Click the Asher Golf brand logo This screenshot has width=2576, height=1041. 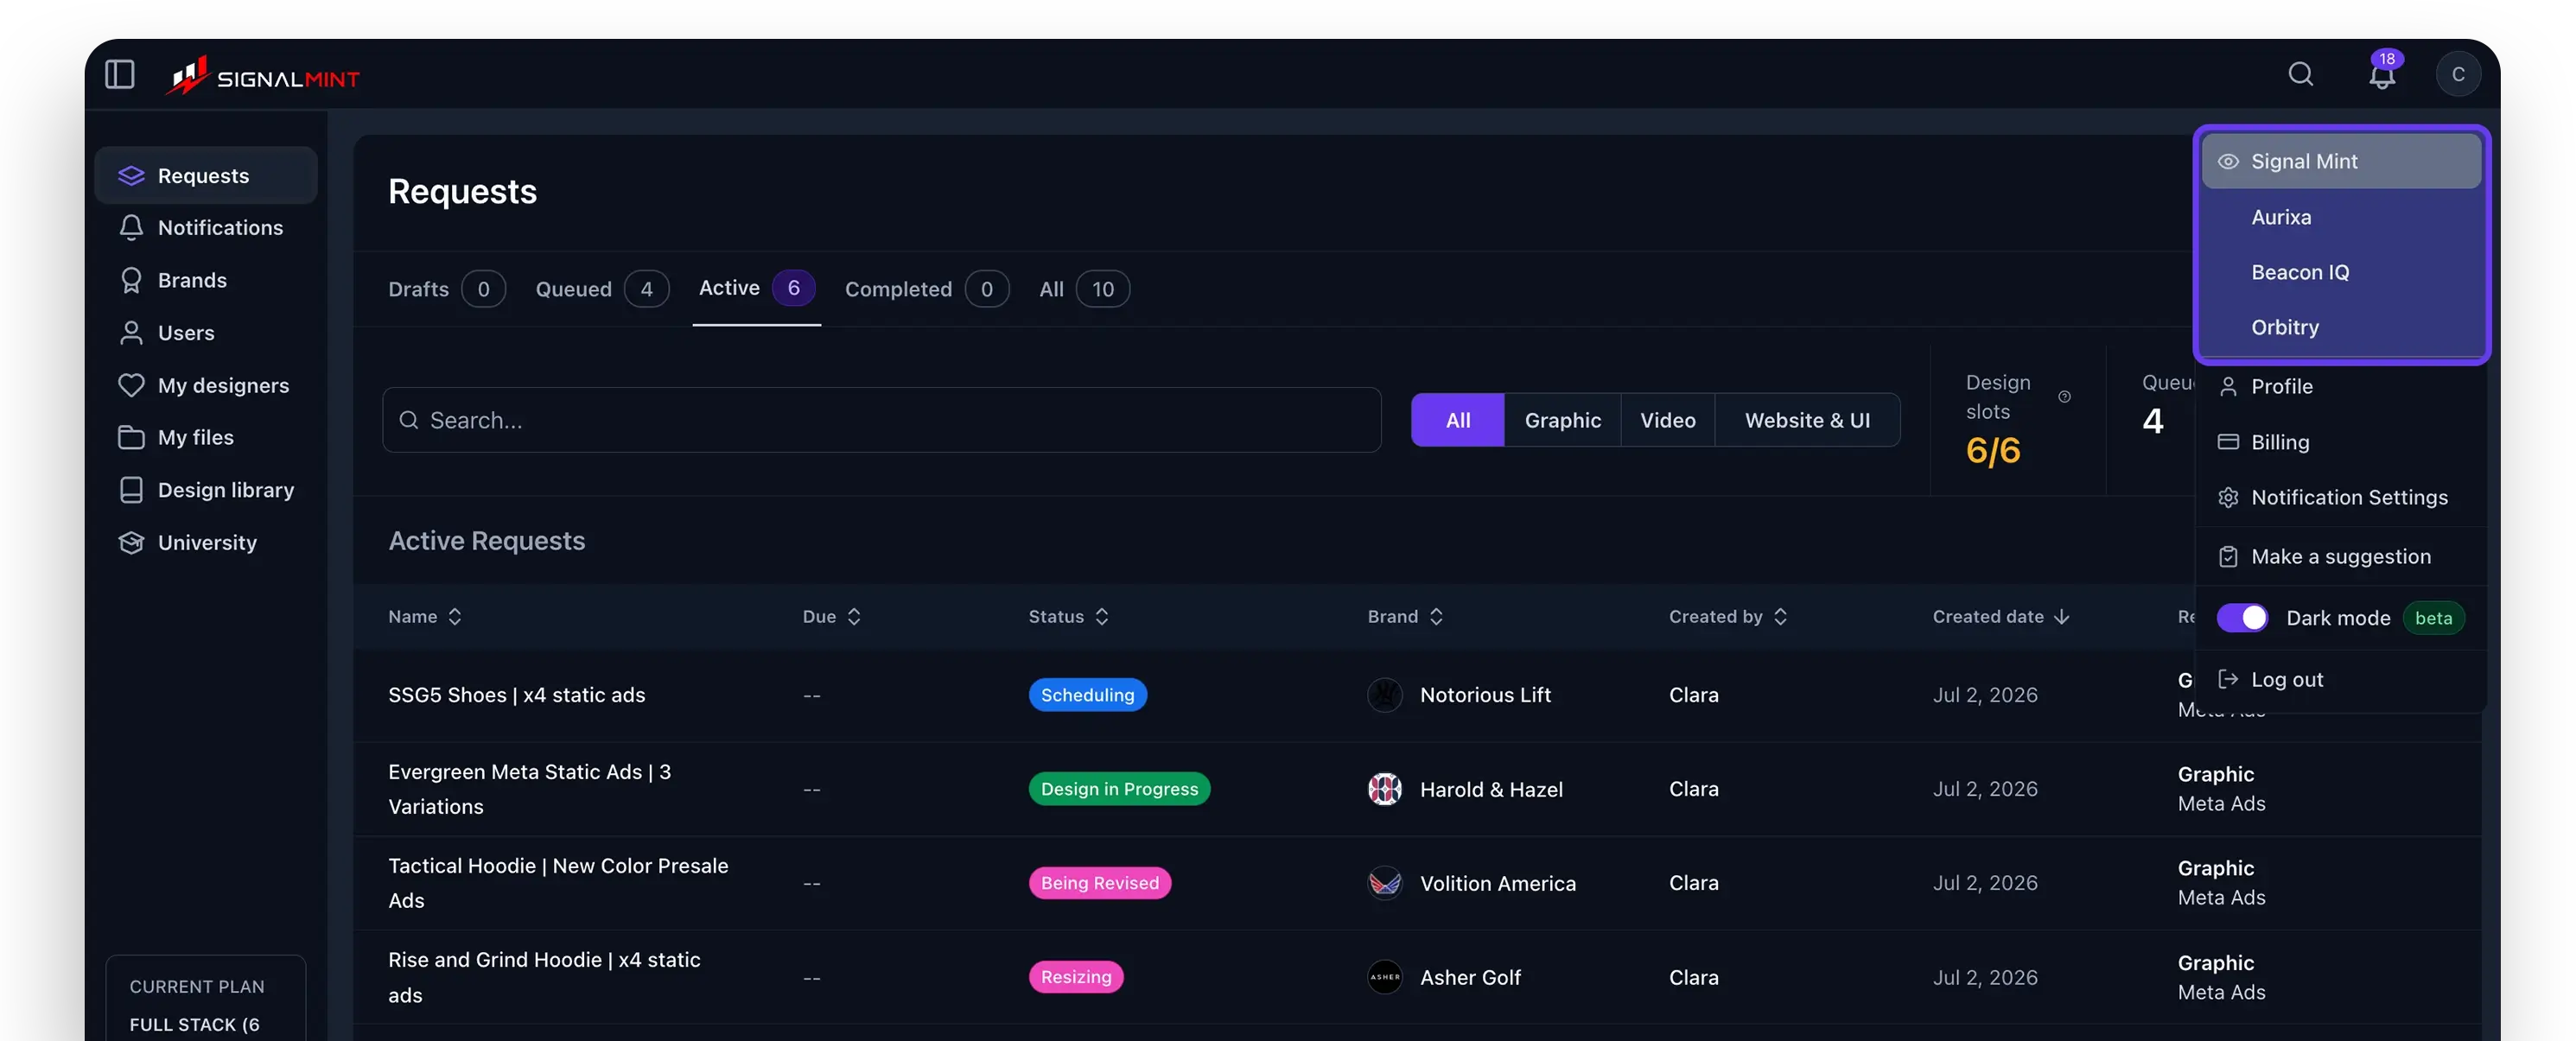tap(1384, 977)
